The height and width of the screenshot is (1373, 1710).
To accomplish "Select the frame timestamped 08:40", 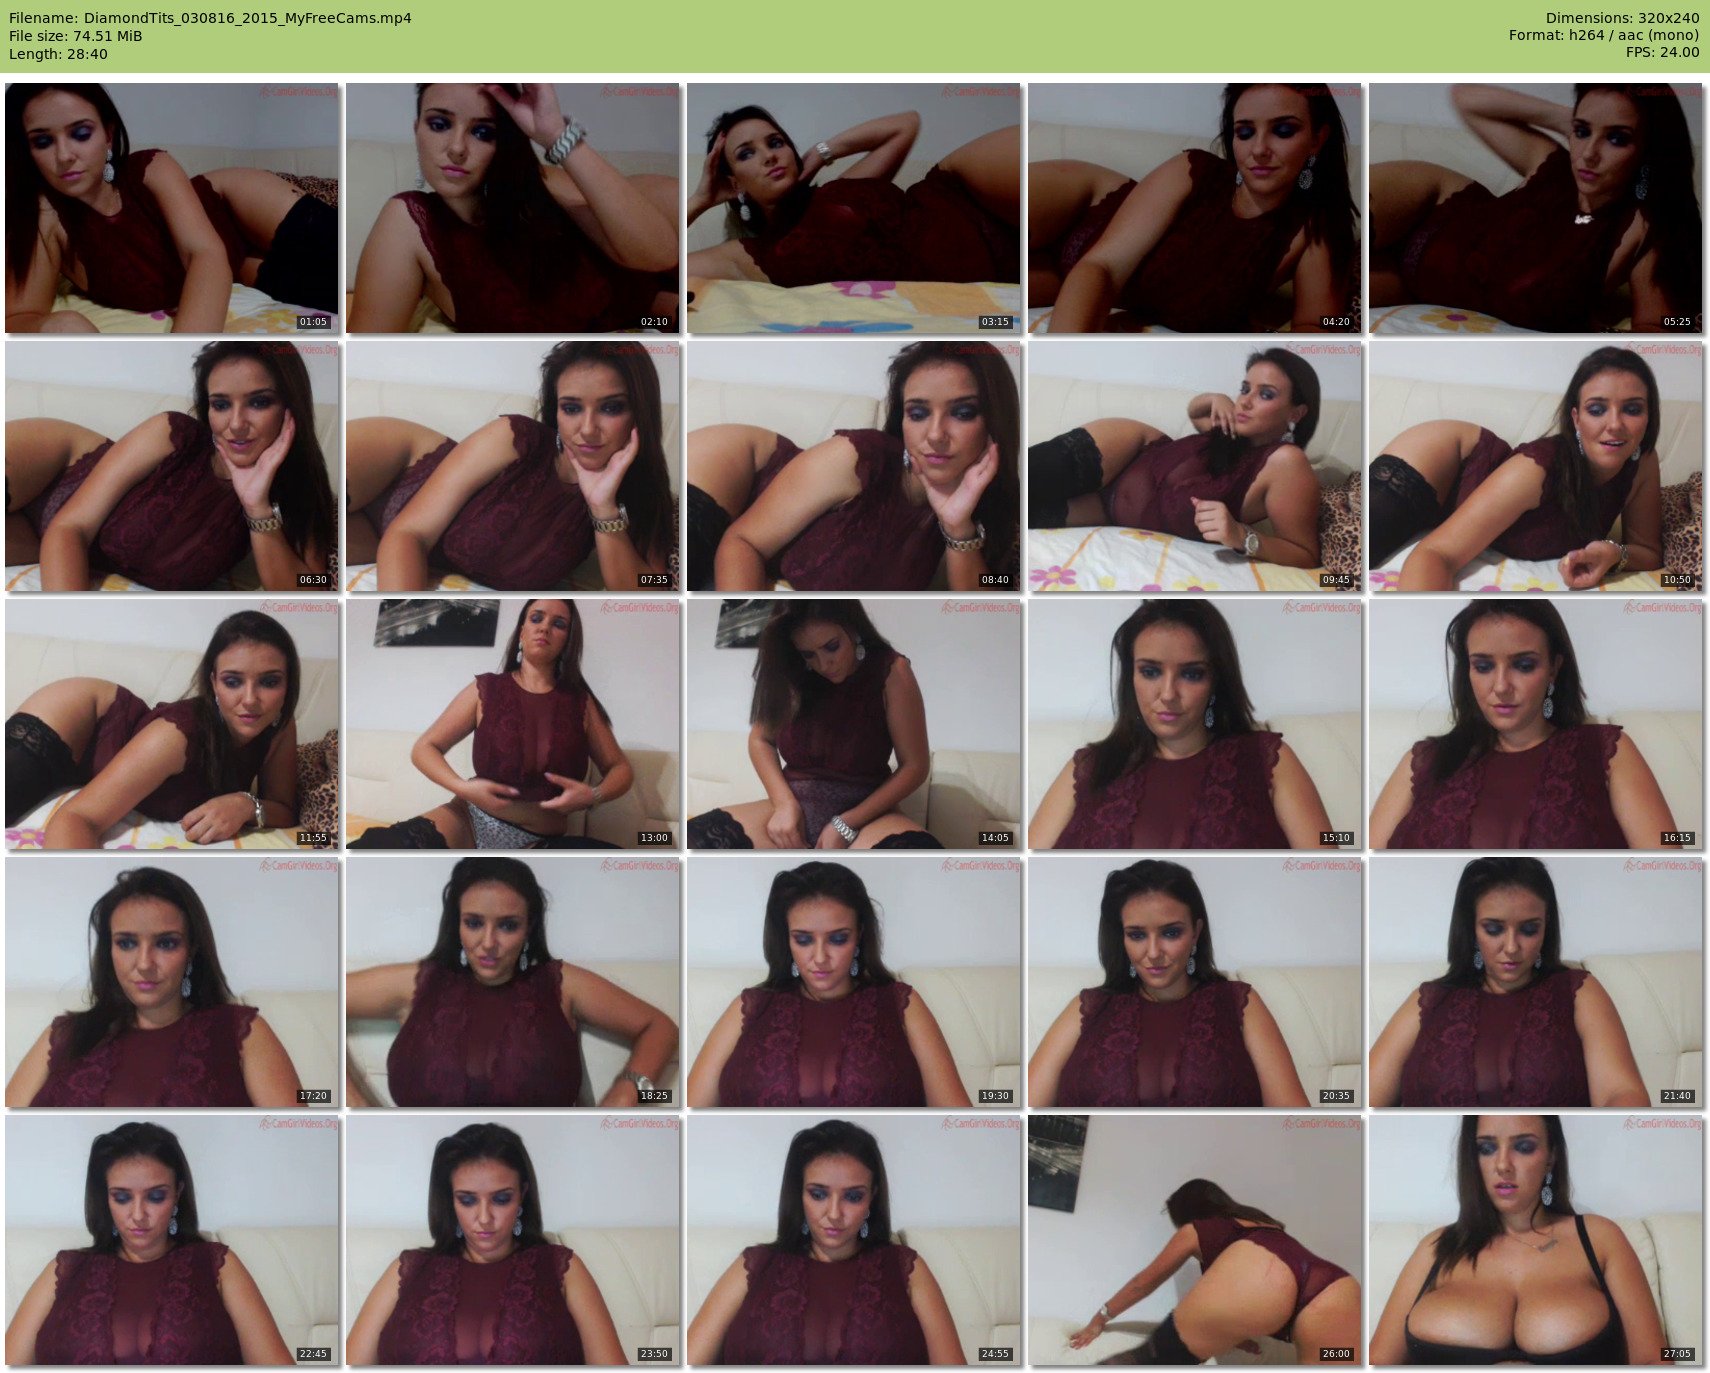I will pyautogui.click(x=853, y=466).
